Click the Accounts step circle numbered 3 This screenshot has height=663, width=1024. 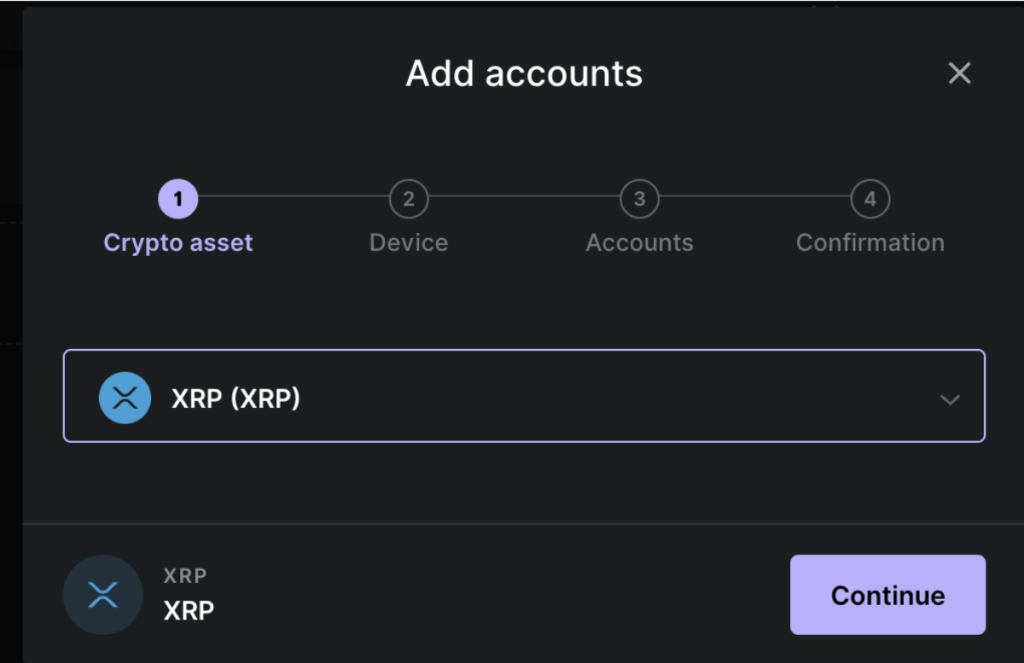tap(639, 198)
